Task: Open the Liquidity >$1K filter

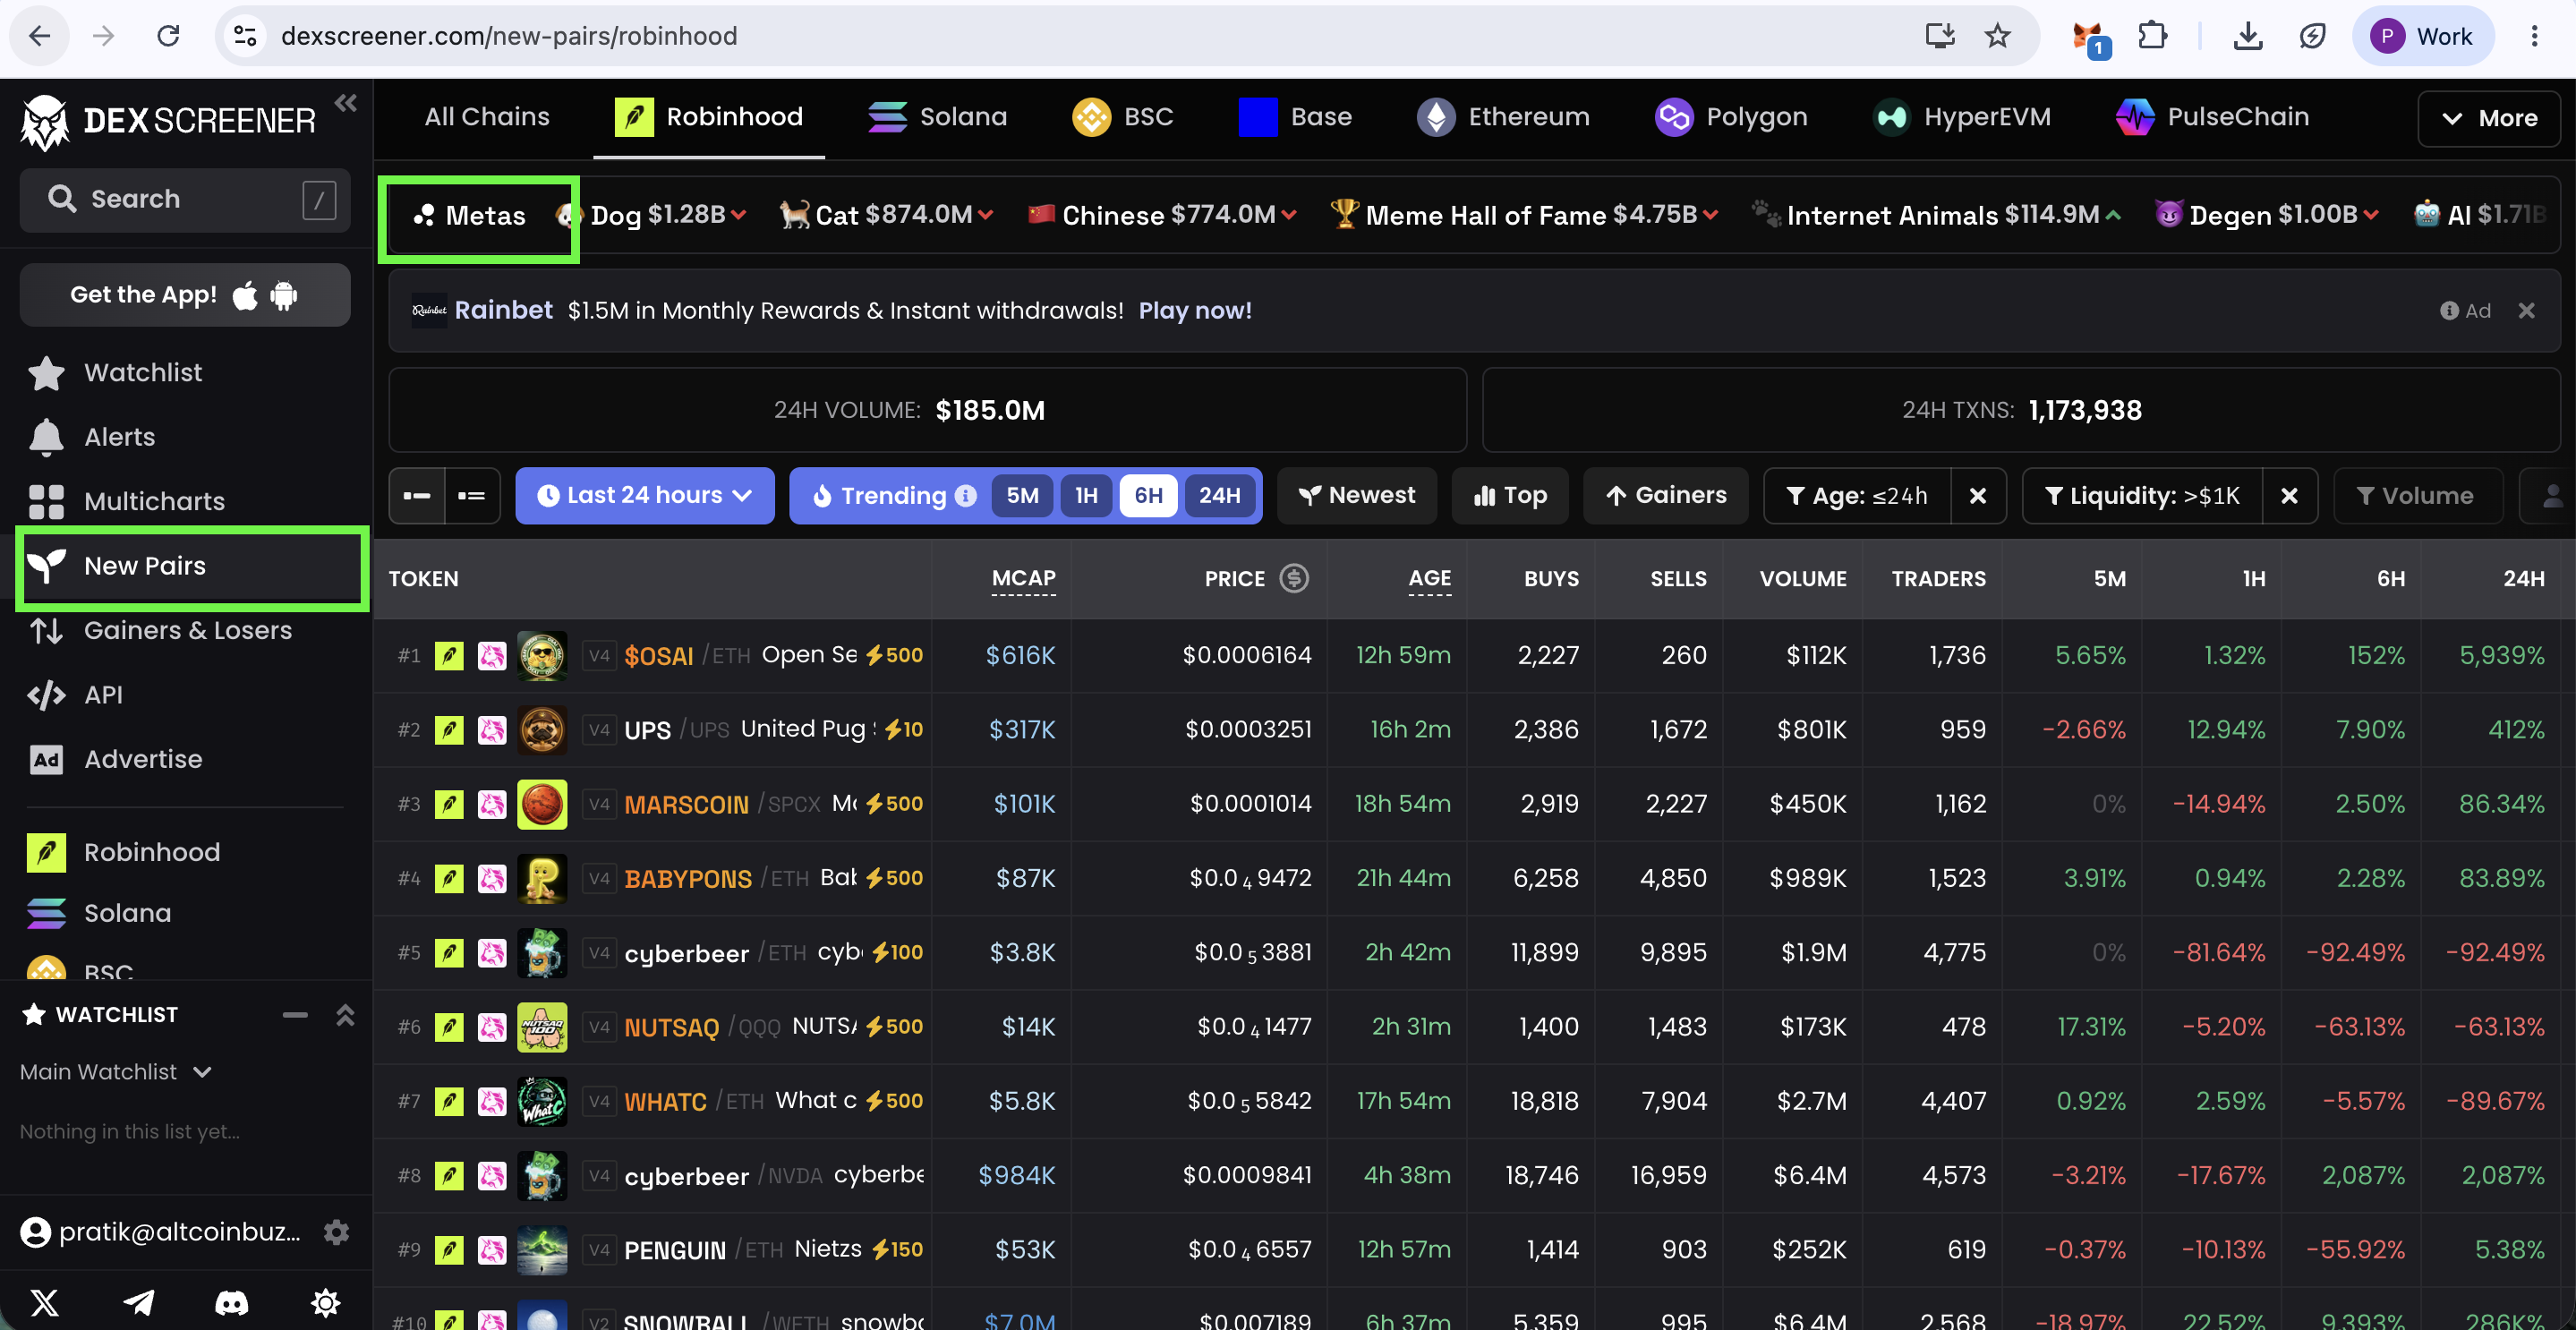Action: click(x=2143, y=496)
